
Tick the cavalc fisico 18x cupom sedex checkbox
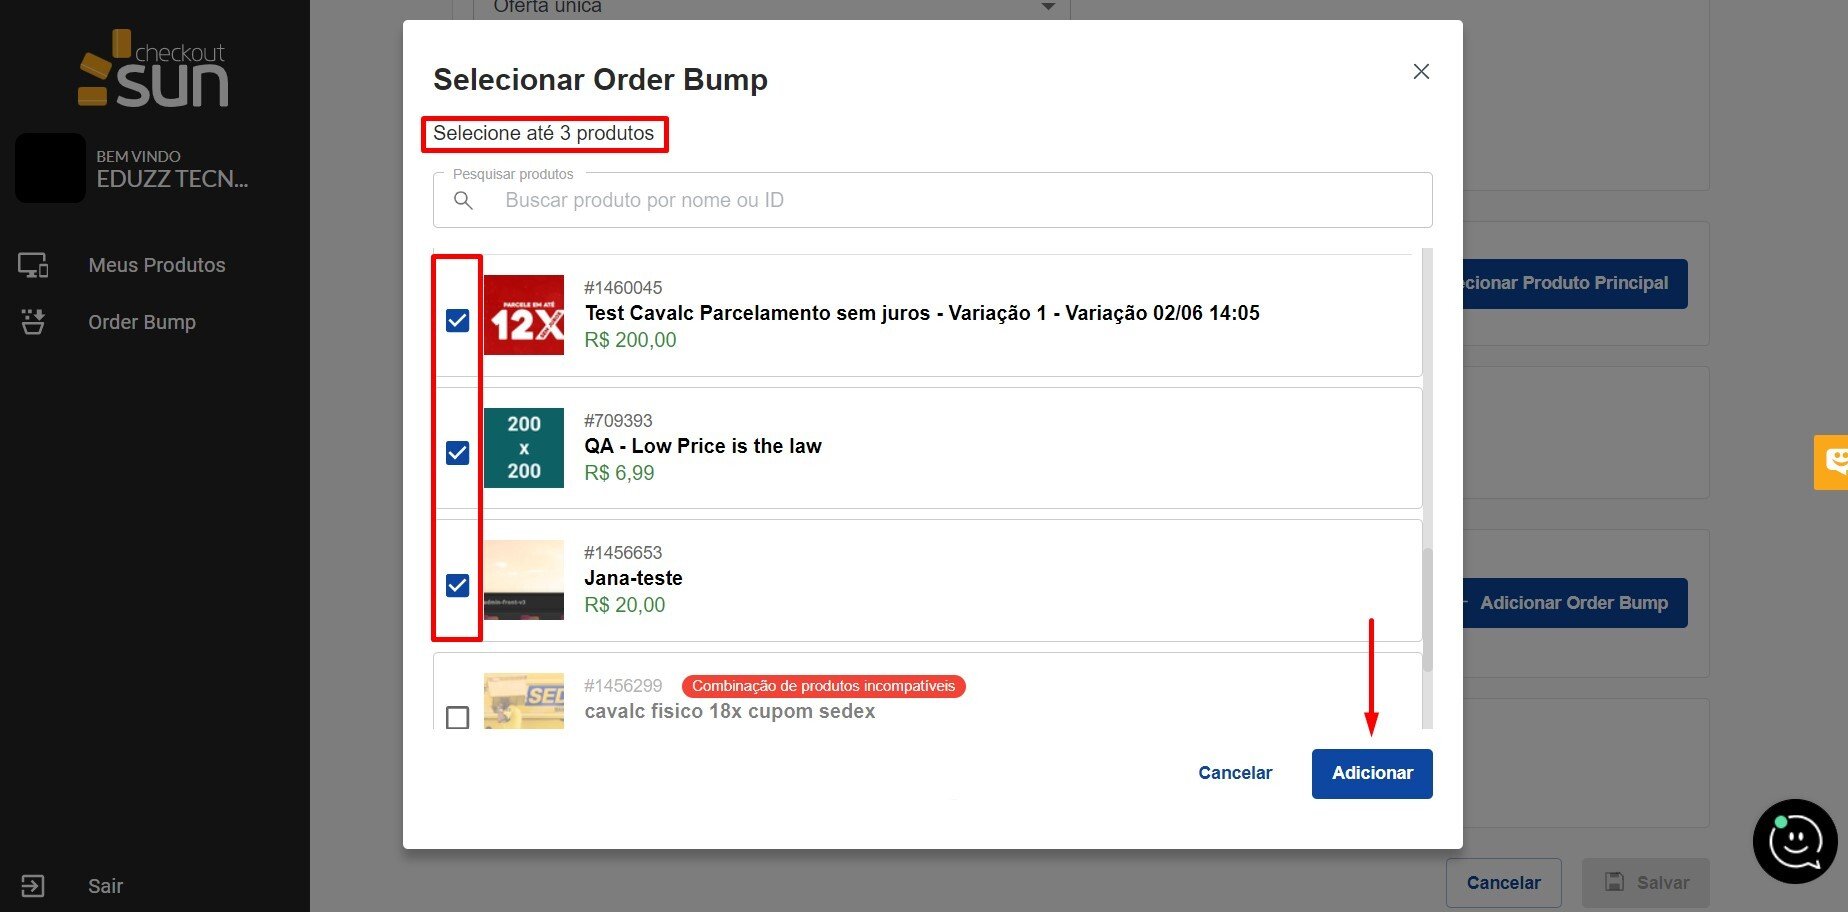click(x=457, y=717)
